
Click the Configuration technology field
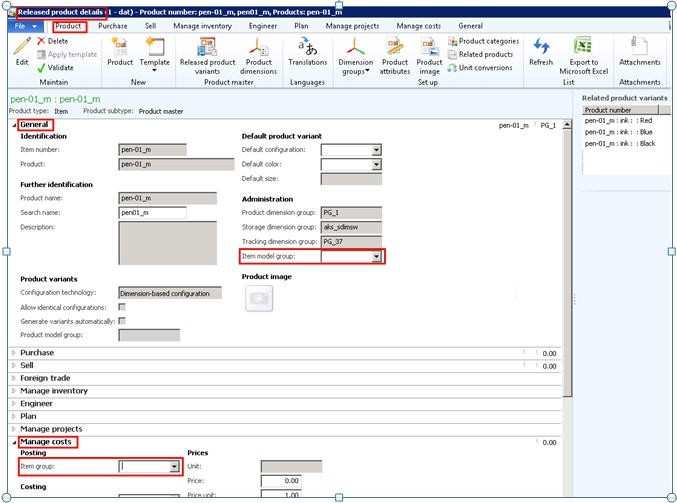pos(170,293)
